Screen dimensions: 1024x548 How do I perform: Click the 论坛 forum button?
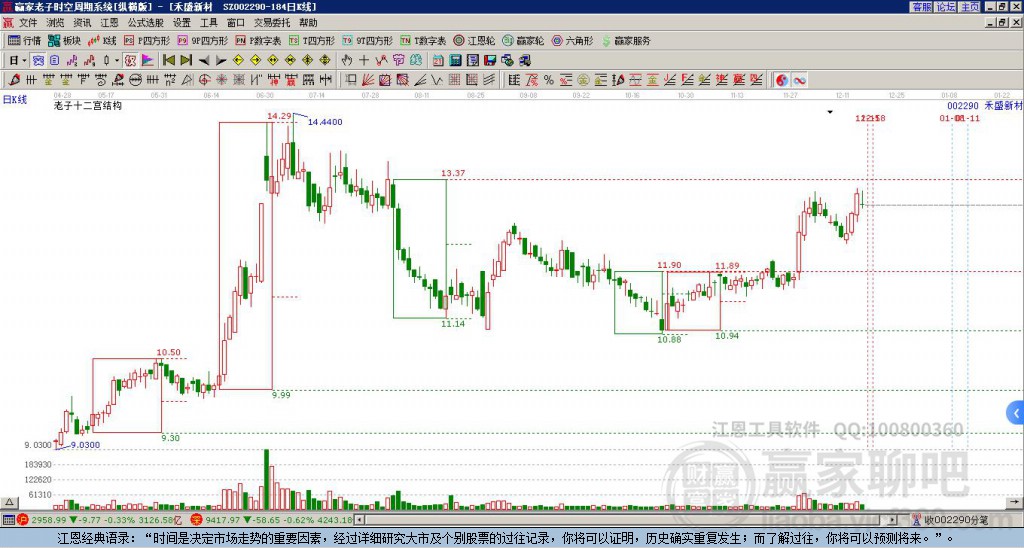(945, 7)
